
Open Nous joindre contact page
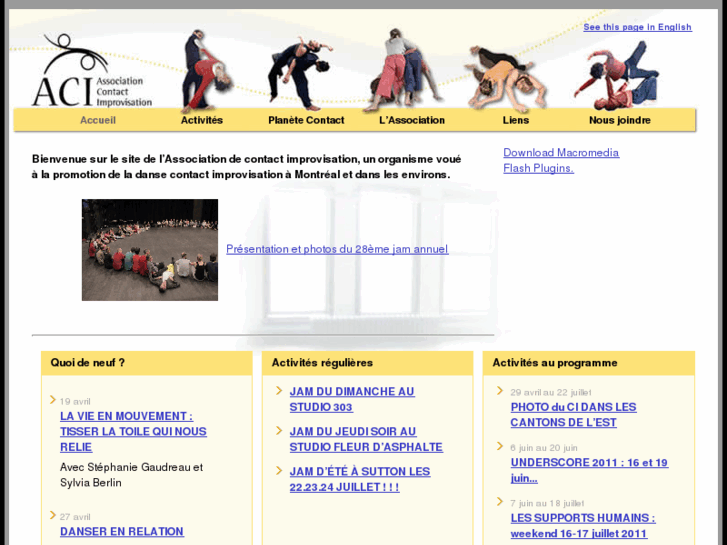click(x=619, y=120)
